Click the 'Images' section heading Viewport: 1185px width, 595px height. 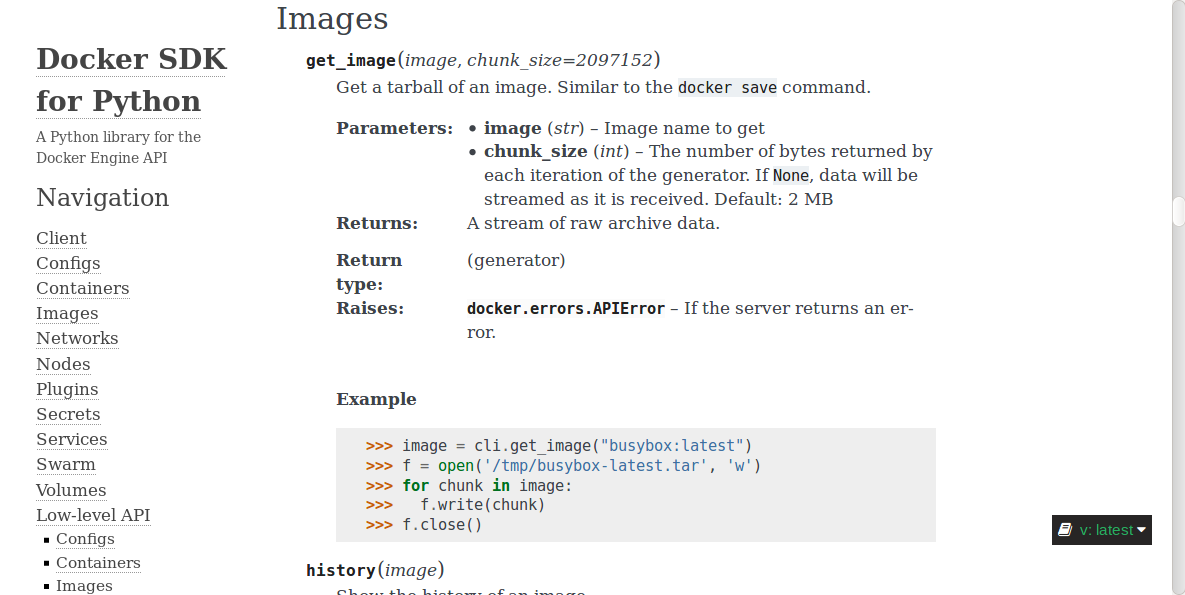pyautogui.click(x=332, y=19)
